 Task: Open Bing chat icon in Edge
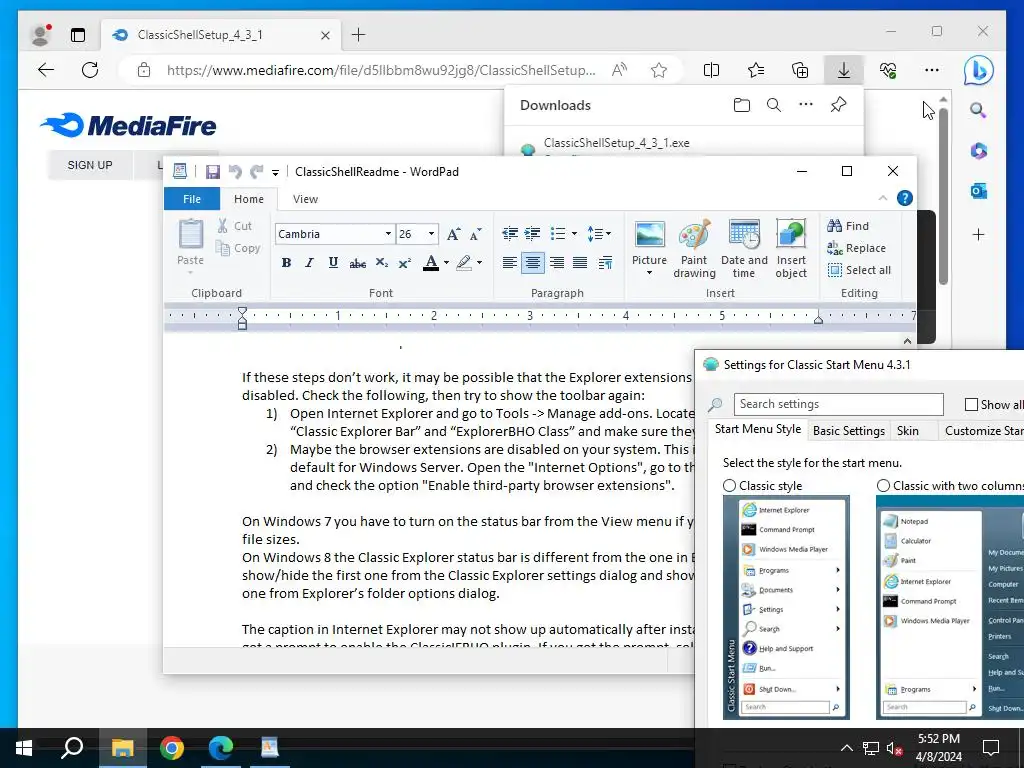pyautogui.click(x=978, y=71)
